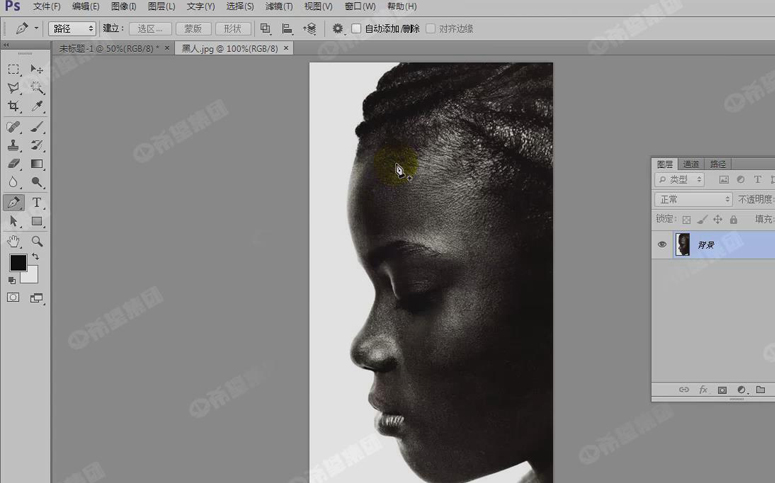Screen dimensions: 775x483
Task: Expand the 类型 layer filter dropdown
Action: 680,180
